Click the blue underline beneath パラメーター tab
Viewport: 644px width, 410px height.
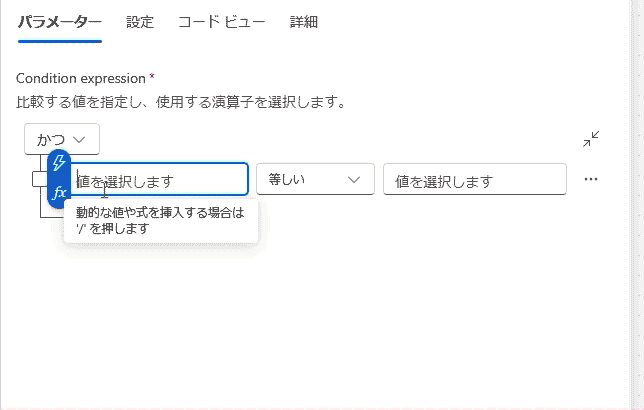coord(60,41)
